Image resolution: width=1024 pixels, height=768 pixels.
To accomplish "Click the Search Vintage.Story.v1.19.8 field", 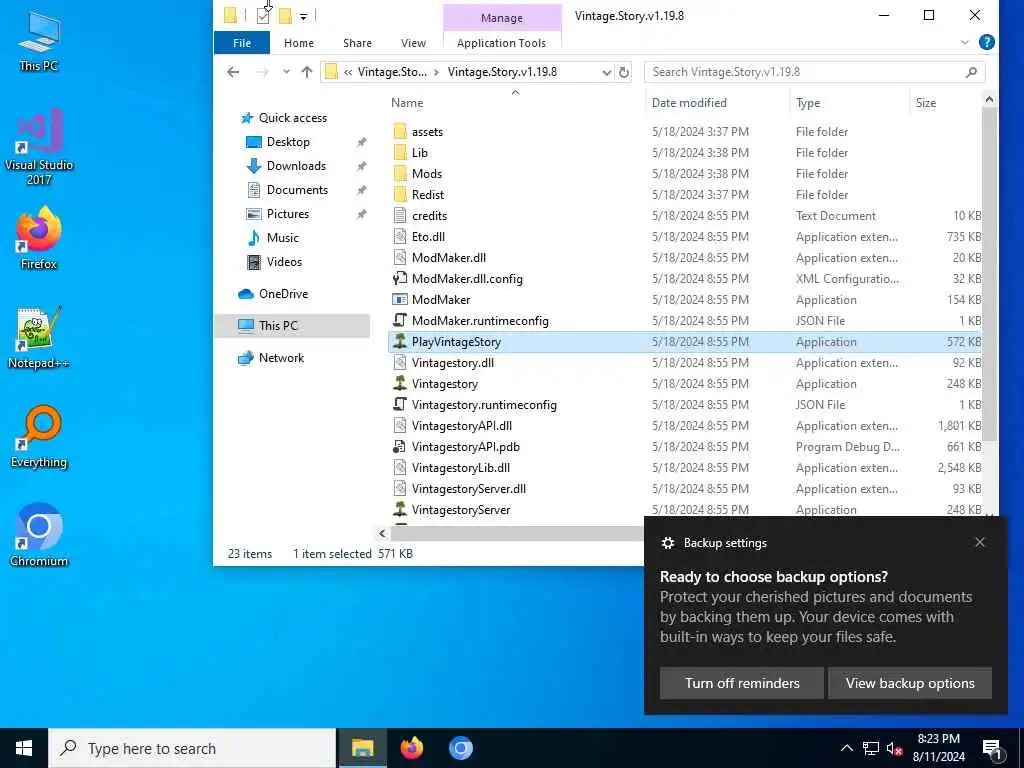I will (x=814, y=72).
